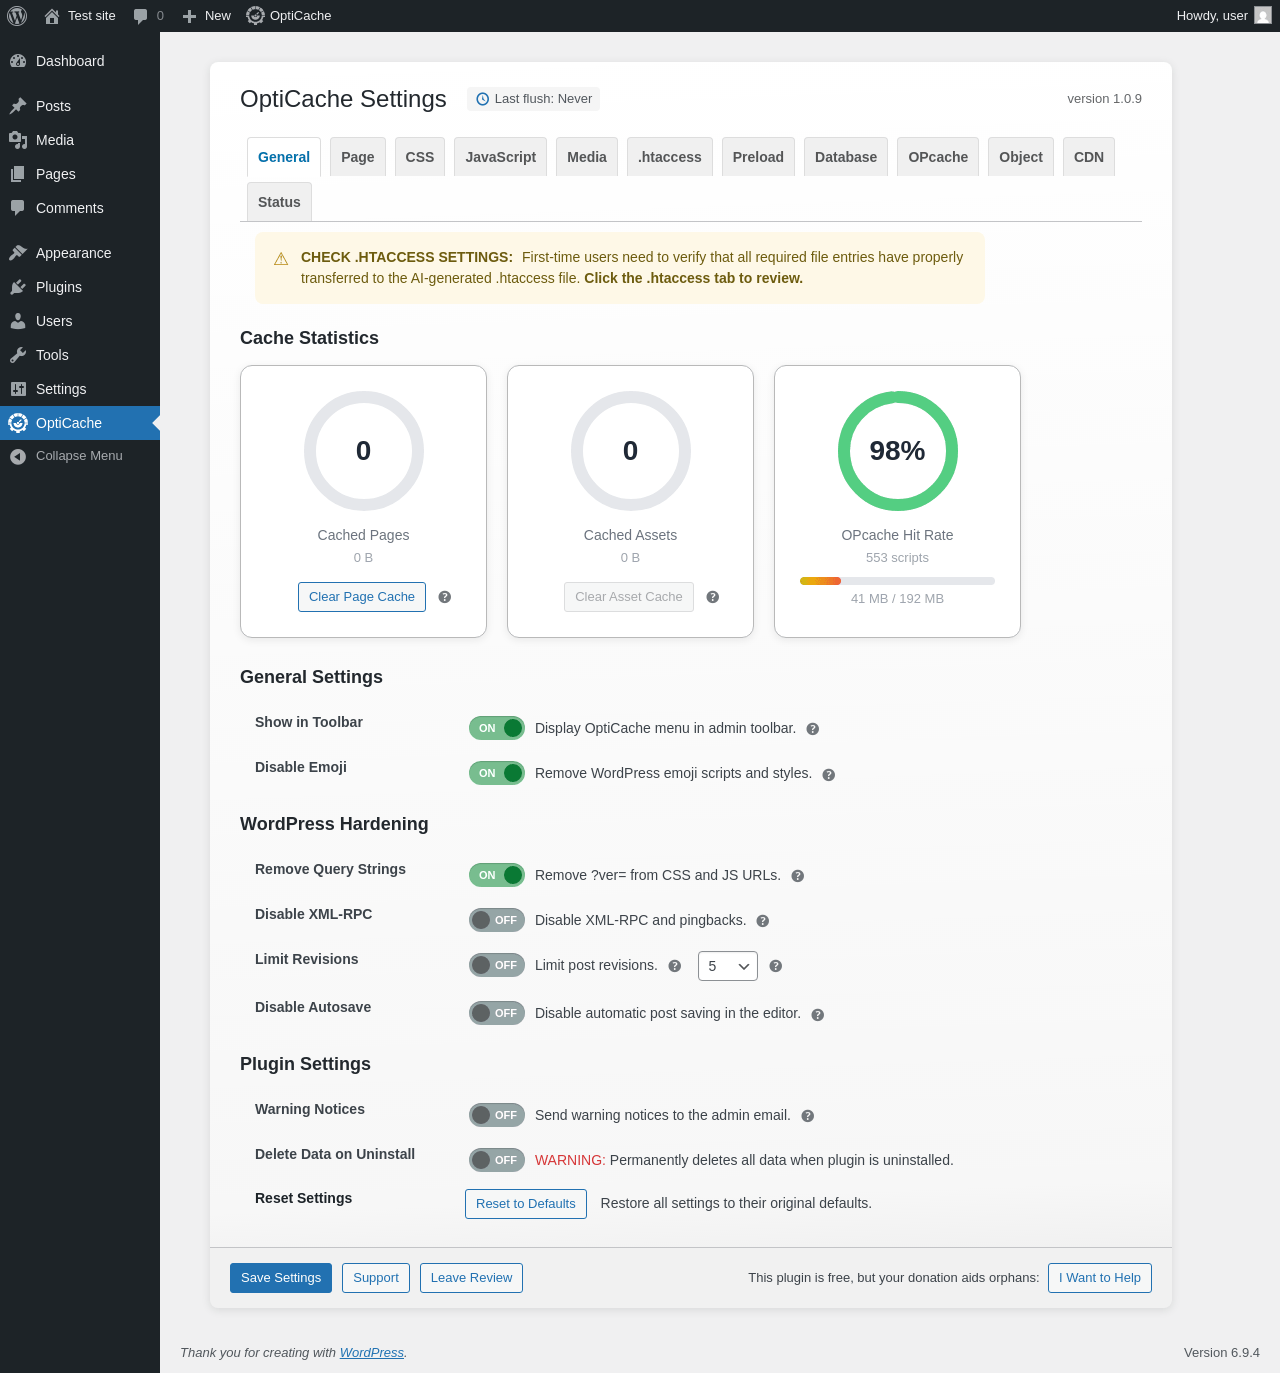This screenshot has width=1280, height=1373.
Task: Enable the Disable Autosave toggle
Action: (497, 1013)
